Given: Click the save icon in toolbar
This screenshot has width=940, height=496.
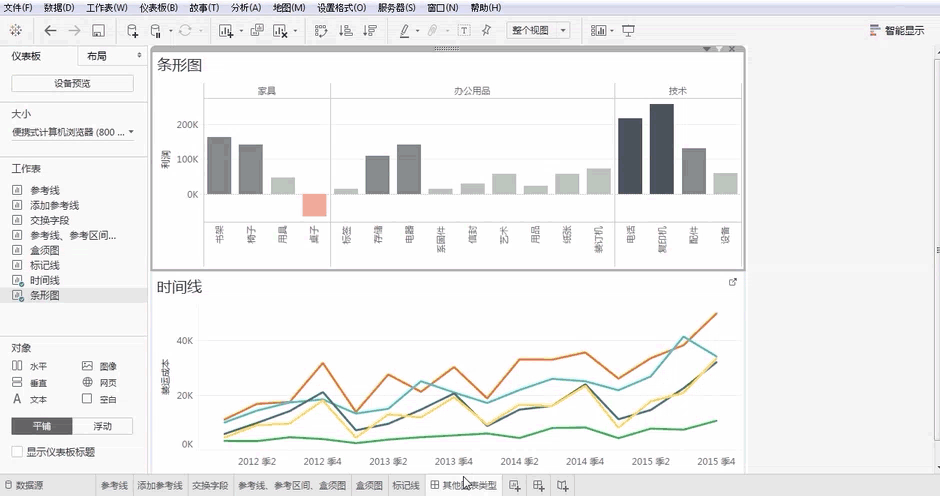Looking at the screenshot, I should coord(98,31).
